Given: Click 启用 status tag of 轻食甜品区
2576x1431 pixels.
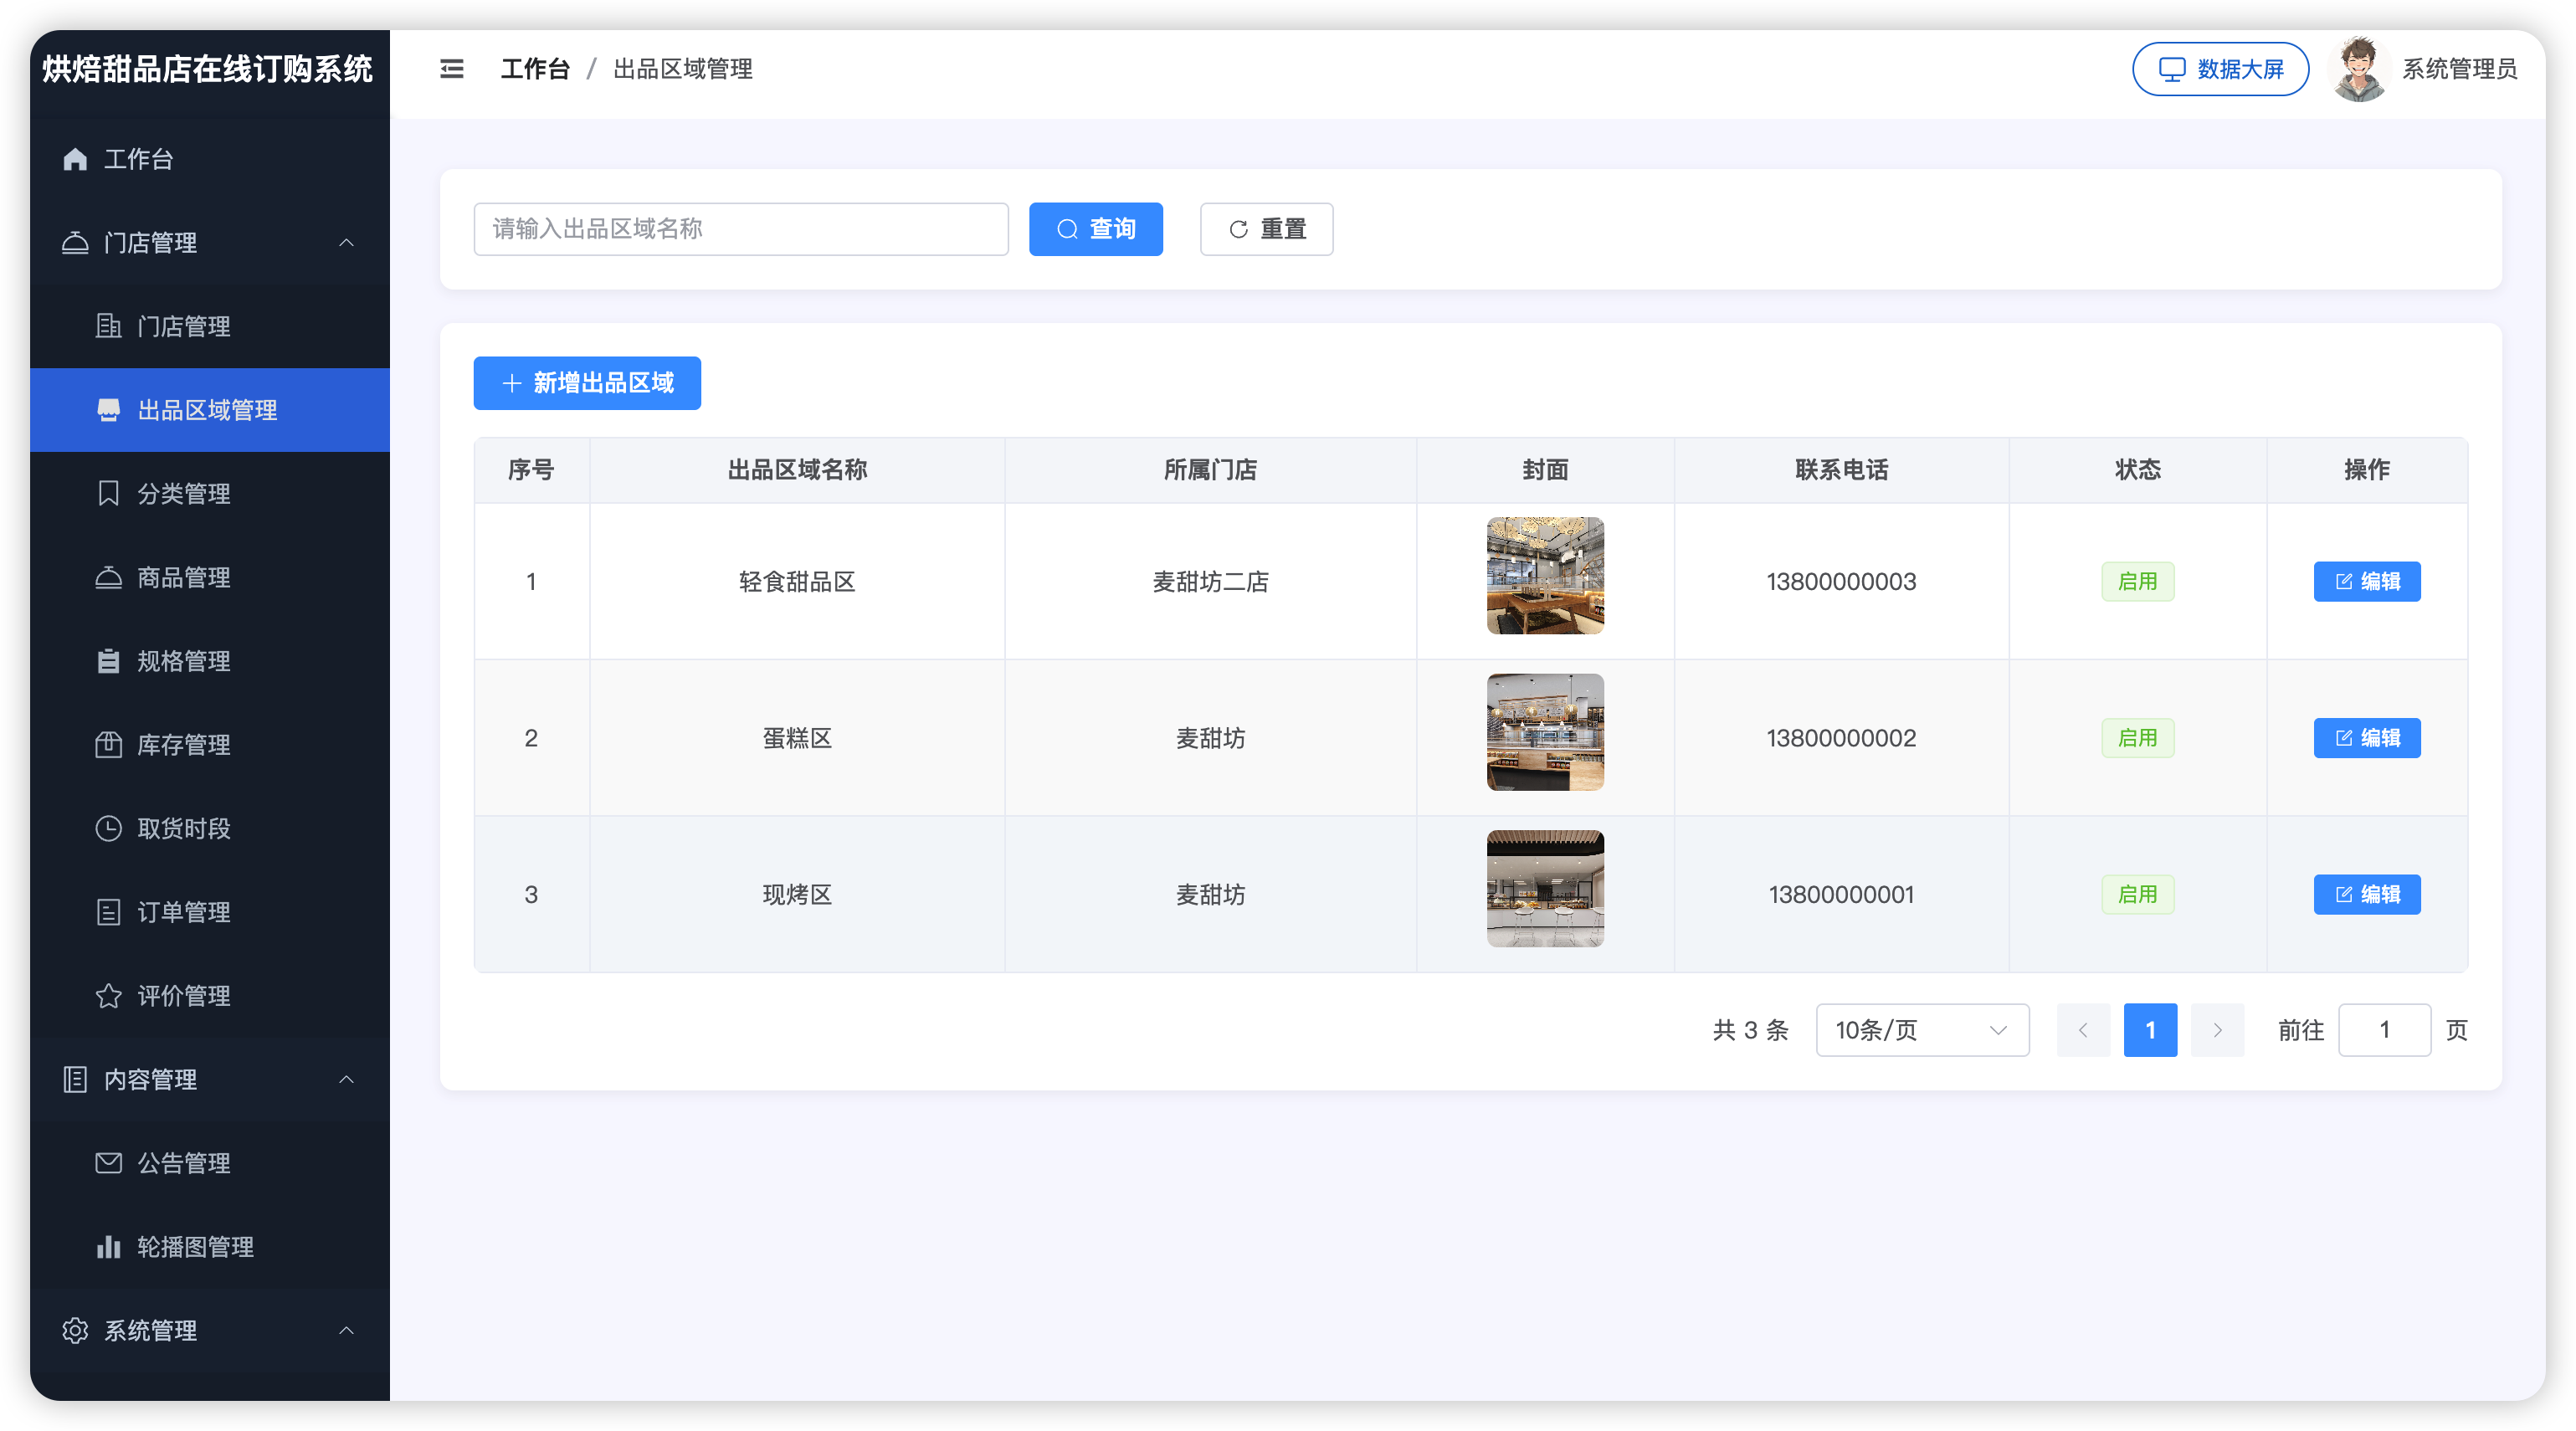Looking at the screenshot, I should click(x=2138, y=581).
